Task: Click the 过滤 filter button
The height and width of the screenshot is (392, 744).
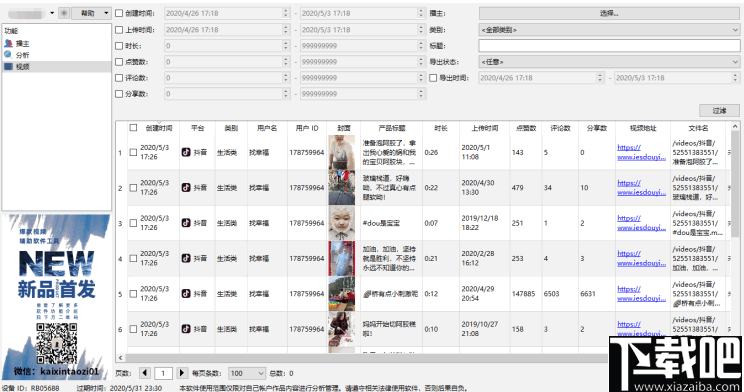Action: [x=719, y=110]
